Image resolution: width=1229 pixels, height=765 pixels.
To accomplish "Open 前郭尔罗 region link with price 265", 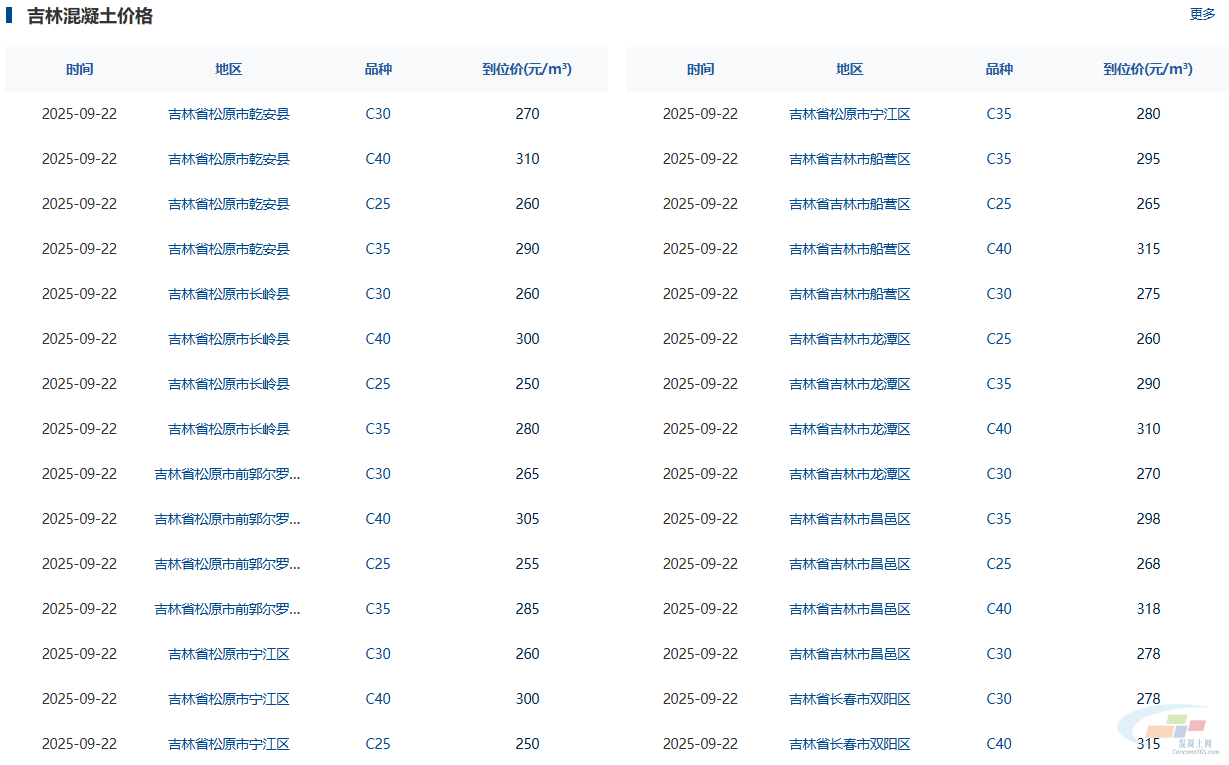I will pyautogui.click(x=228, y=474).
